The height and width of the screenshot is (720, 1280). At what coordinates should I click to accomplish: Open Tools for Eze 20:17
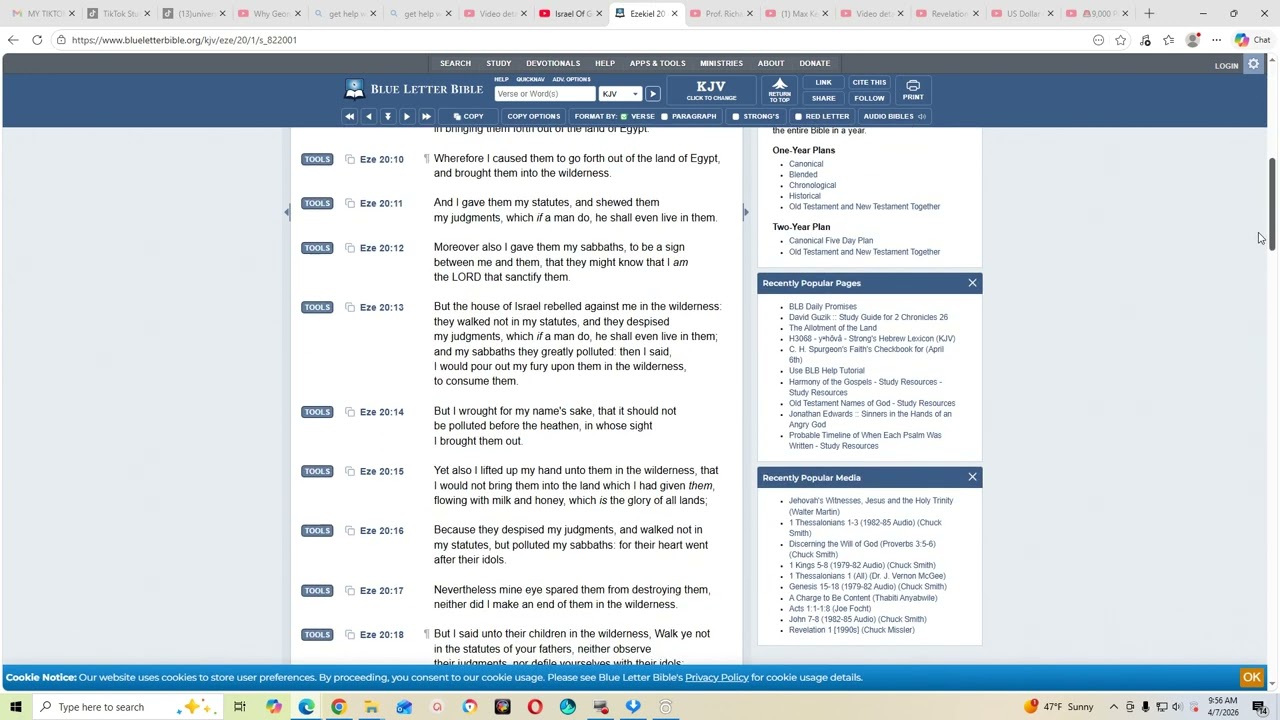click(x=317, y=590)
